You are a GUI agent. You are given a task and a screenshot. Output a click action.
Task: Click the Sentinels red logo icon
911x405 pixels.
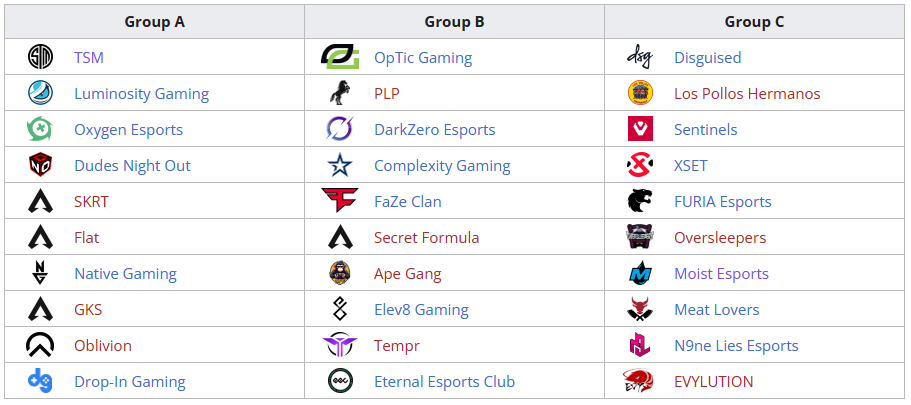coord(640,129)
